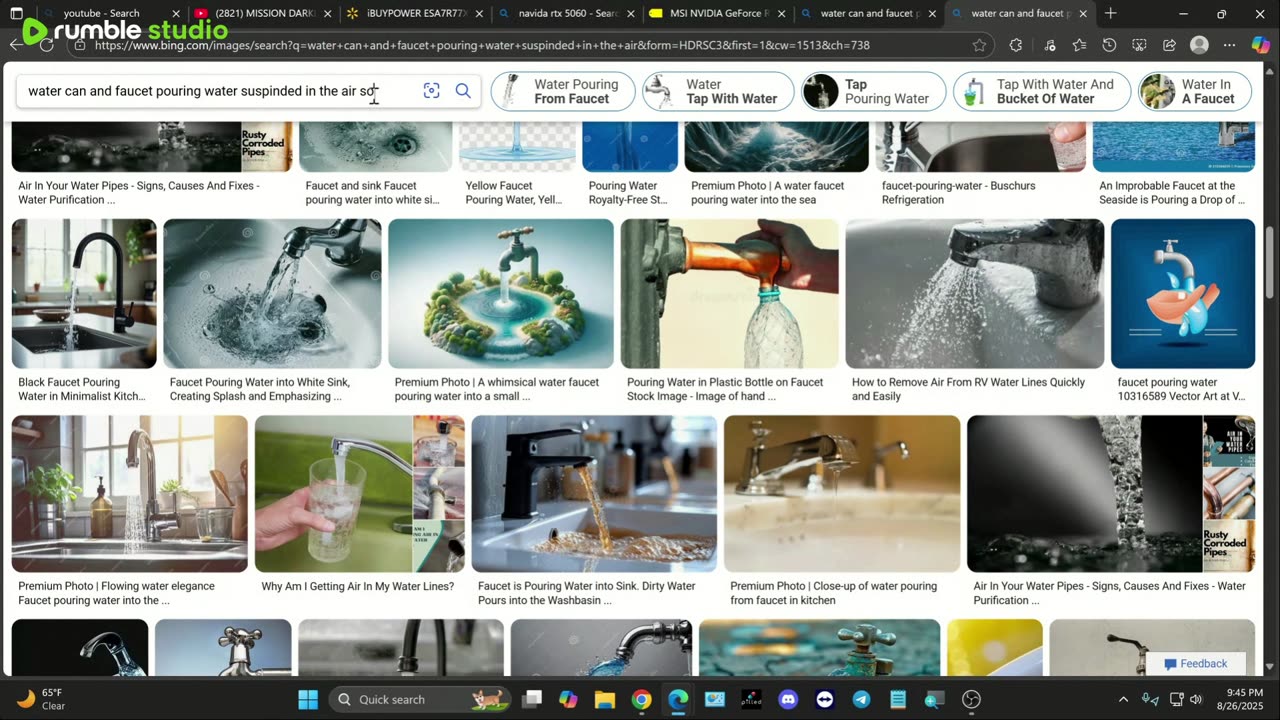
Task: Open the whimsical water faucet island thumbnail
Action: coord(500,294)
